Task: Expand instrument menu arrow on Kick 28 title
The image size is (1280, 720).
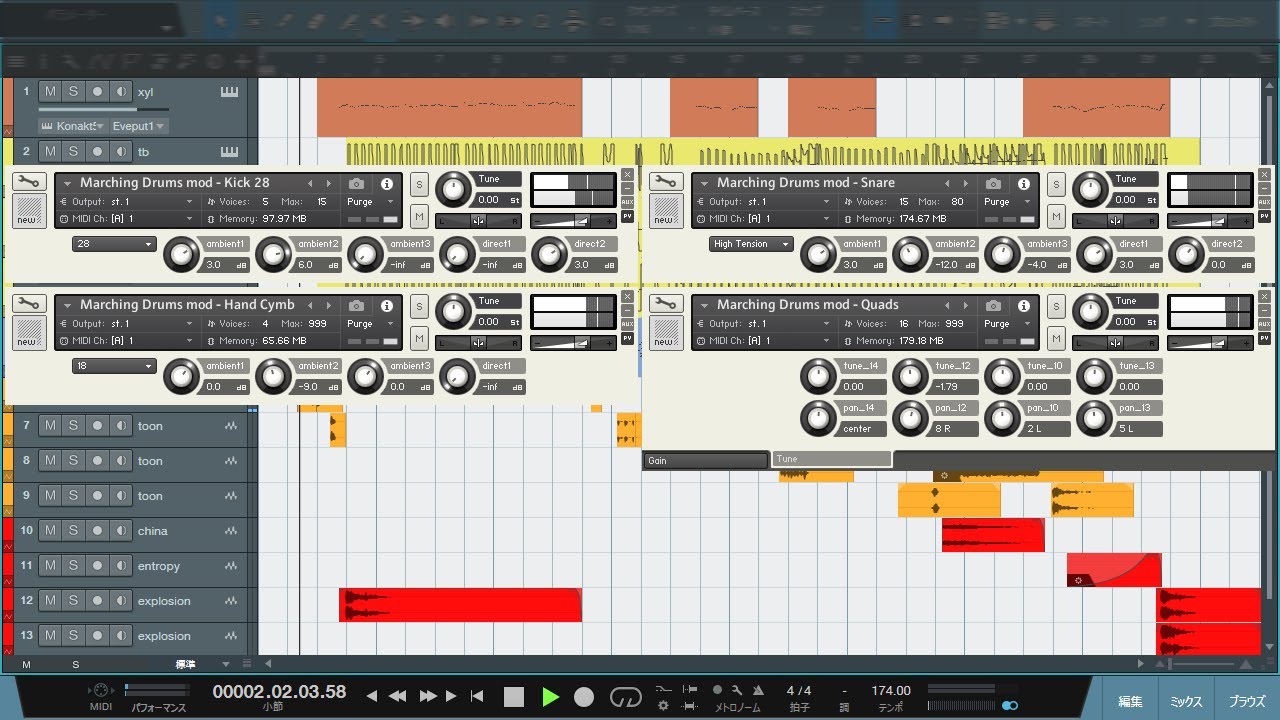Action: (68, 183)
